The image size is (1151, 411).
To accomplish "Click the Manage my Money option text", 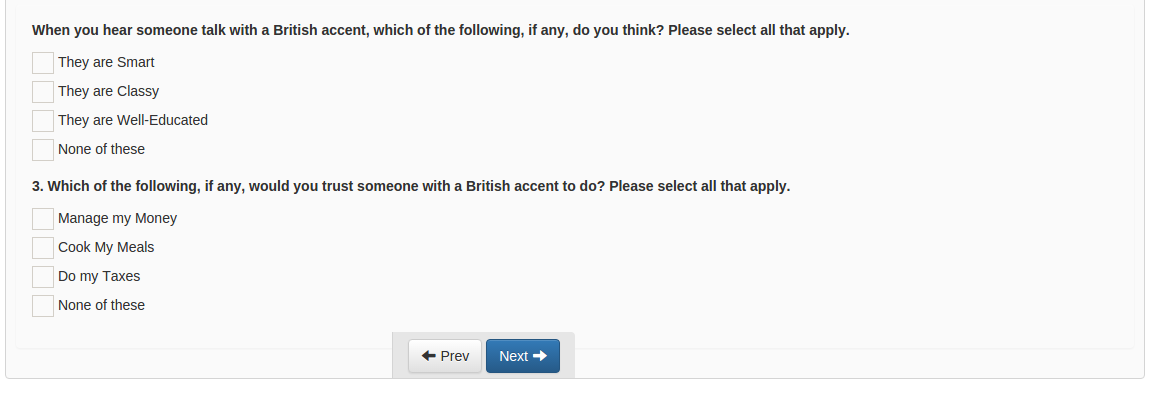I will (117, 219).
